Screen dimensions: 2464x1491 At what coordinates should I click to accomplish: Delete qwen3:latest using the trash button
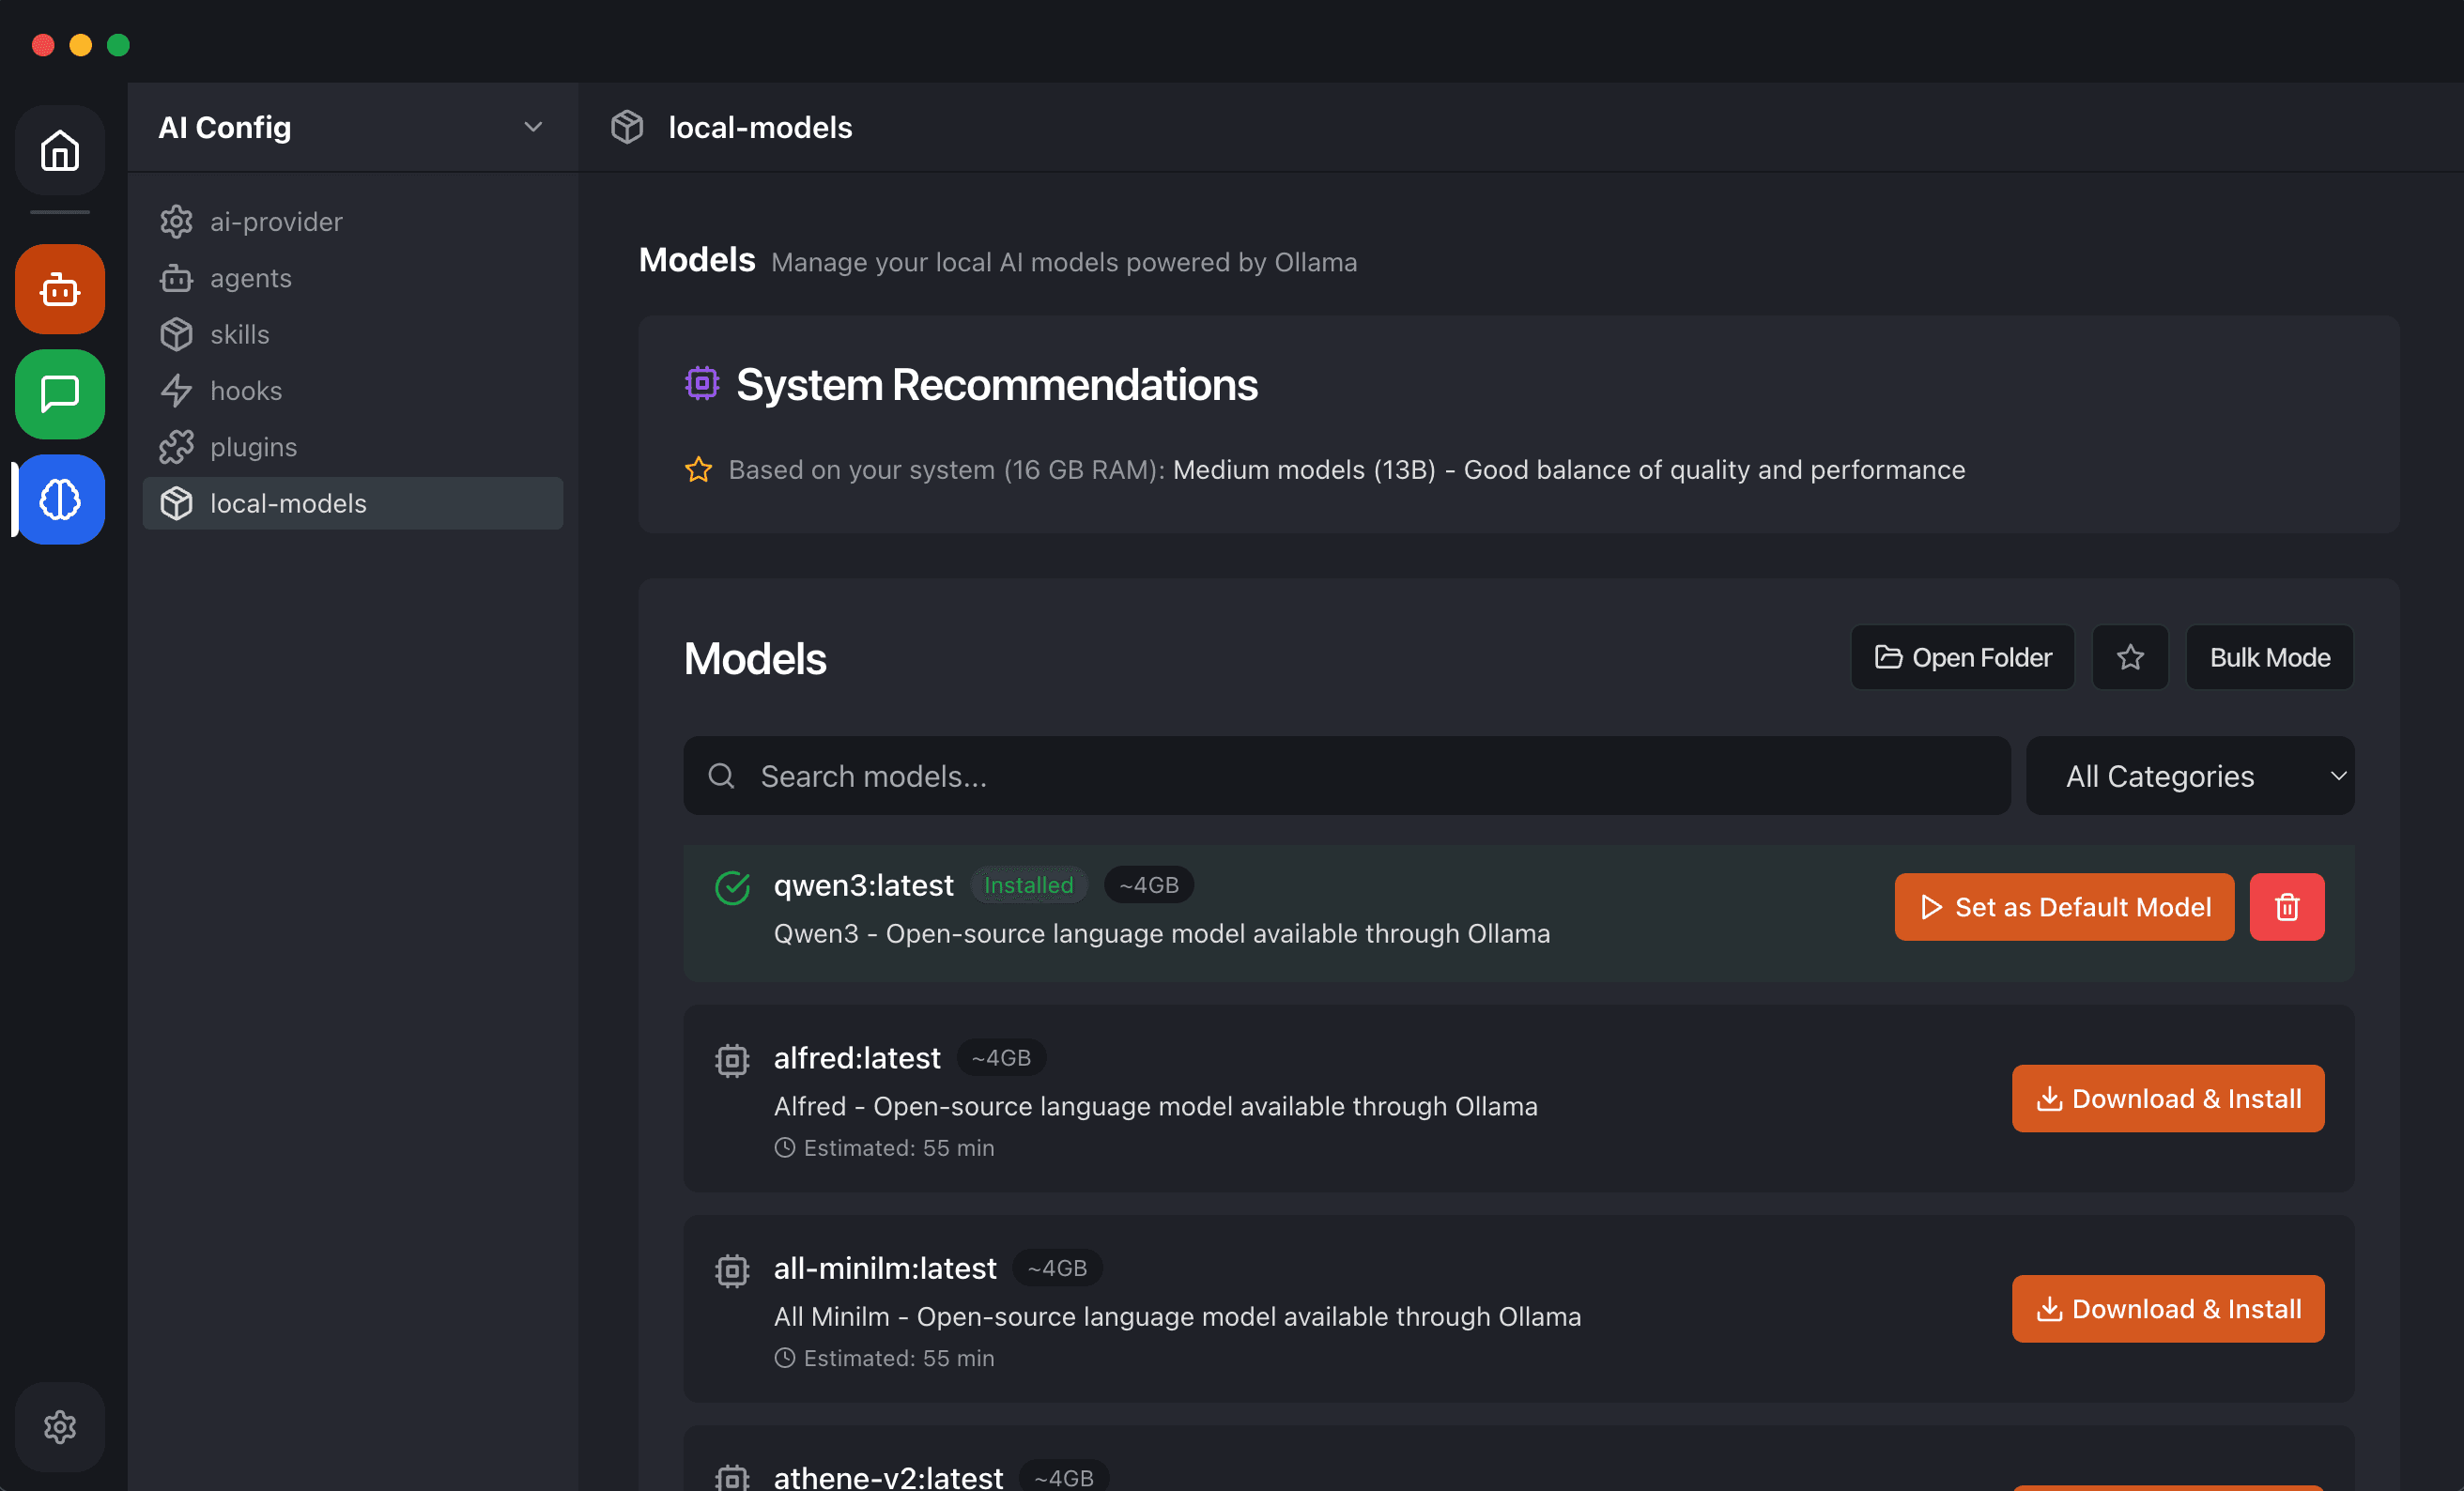(x=2287, y=907)
